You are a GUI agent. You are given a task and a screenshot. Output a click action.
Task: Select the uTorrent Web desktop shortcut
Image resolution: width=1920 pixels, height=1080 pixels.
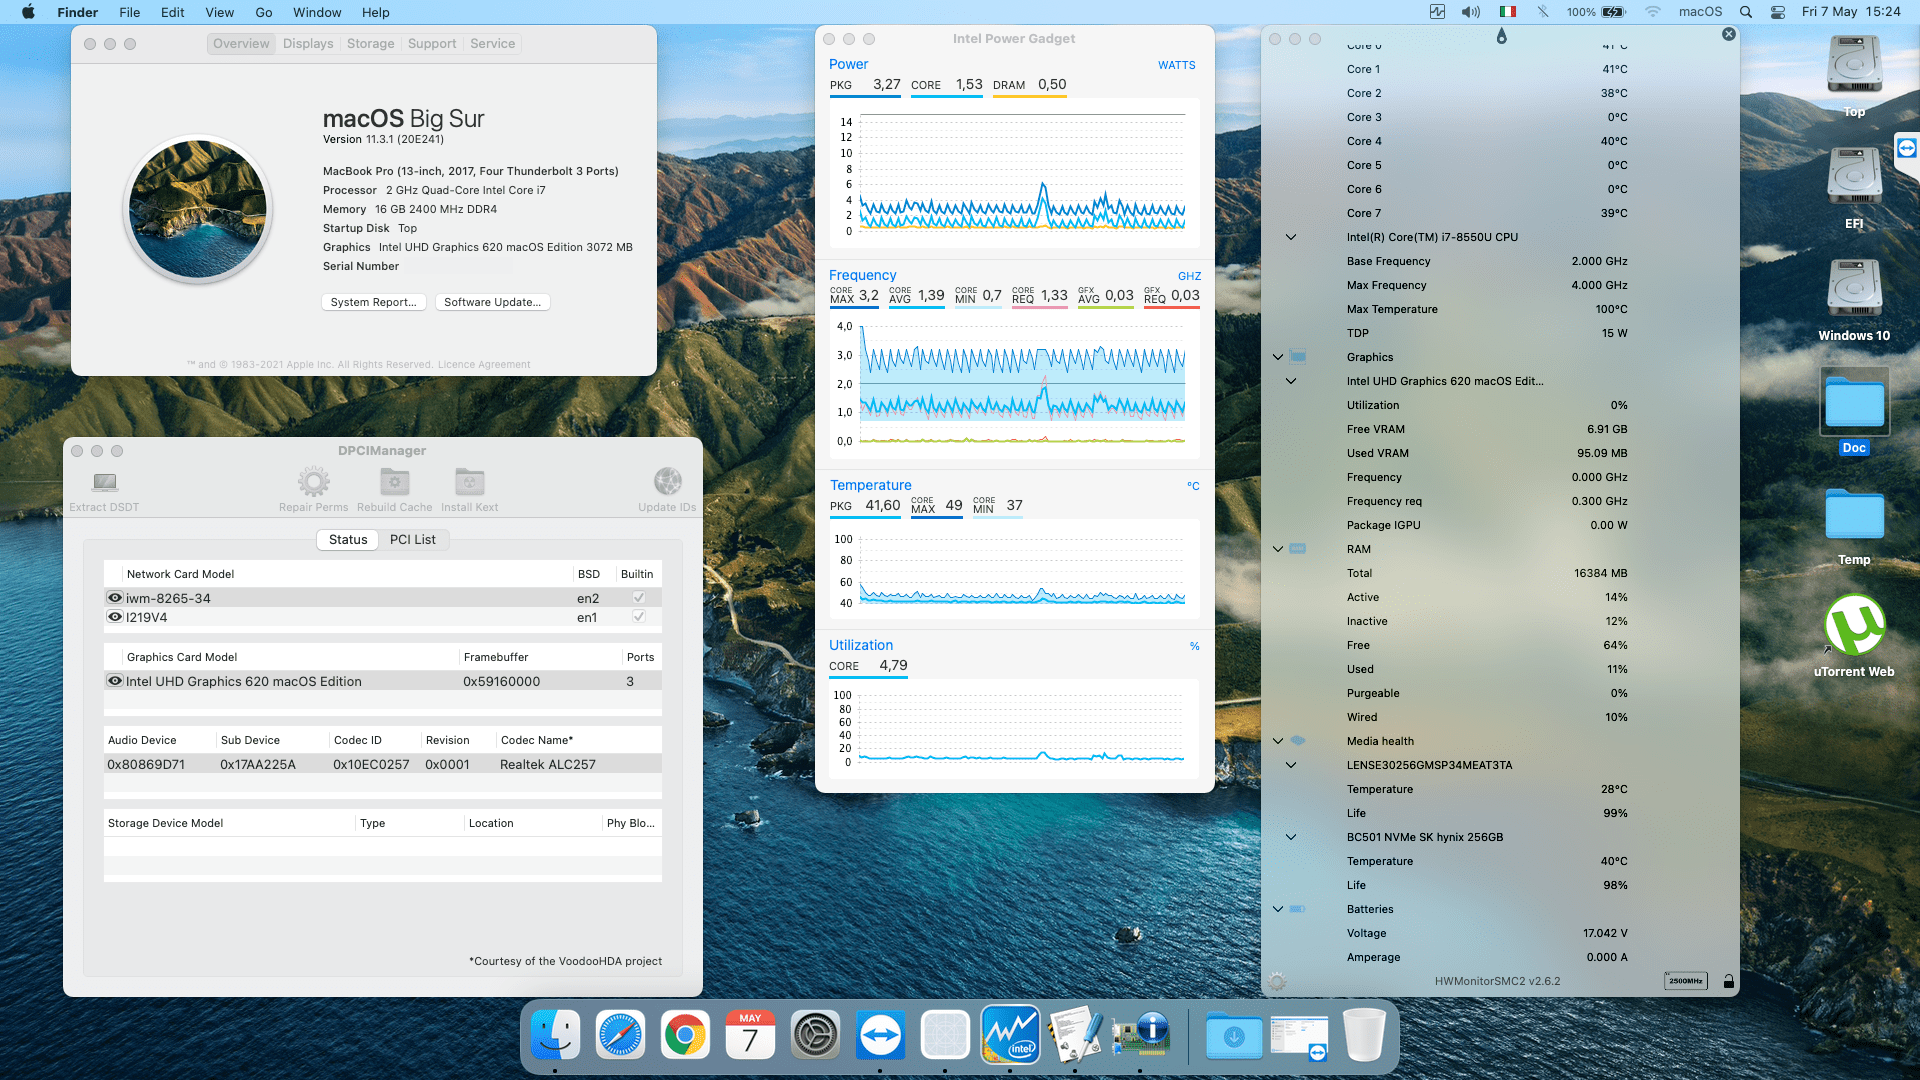tap(1854, 636)
